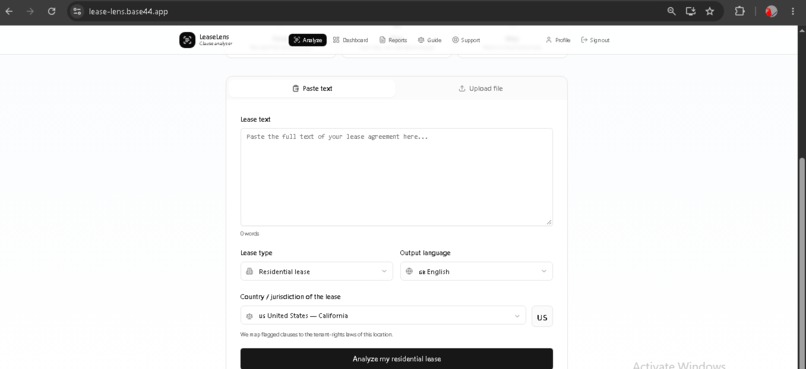Click the US country code badge

(x=542, y=317)
